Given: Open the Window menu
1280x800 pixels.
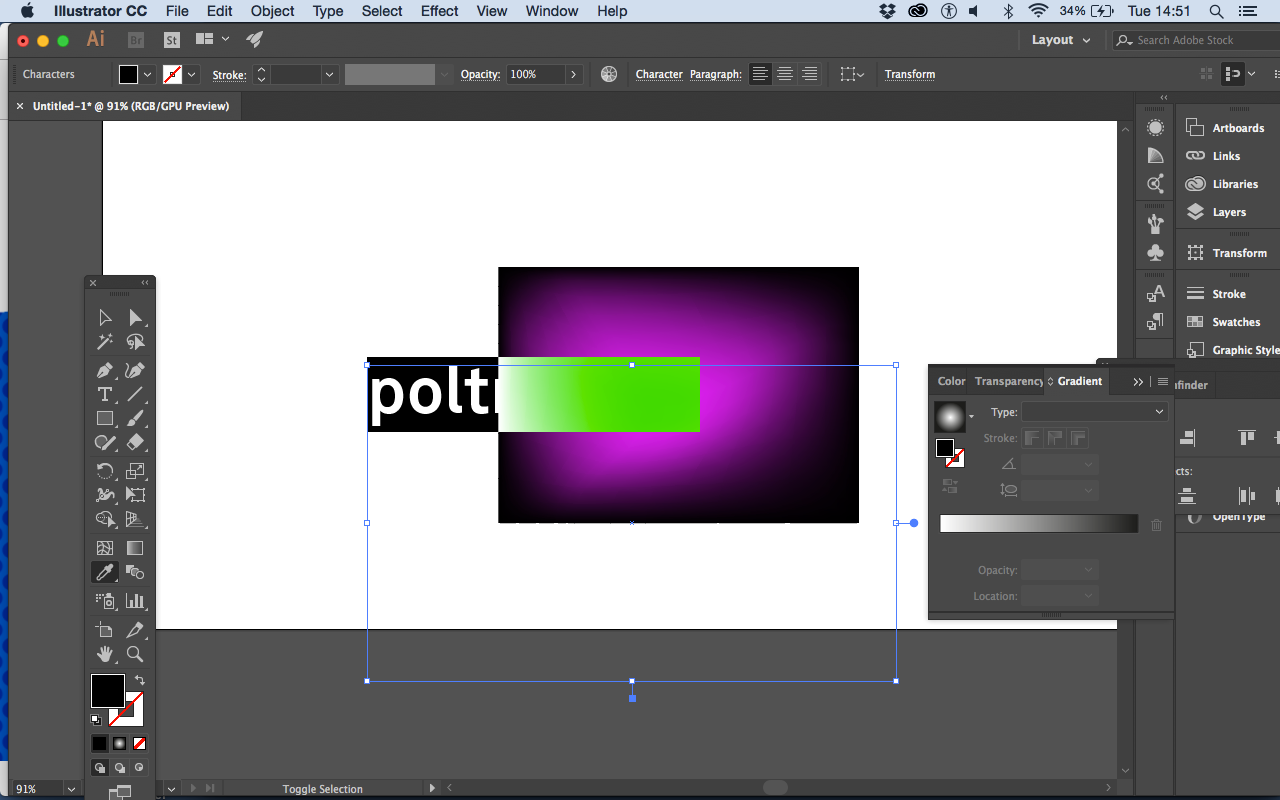Looking at the screenshot, I should [551, 11].
